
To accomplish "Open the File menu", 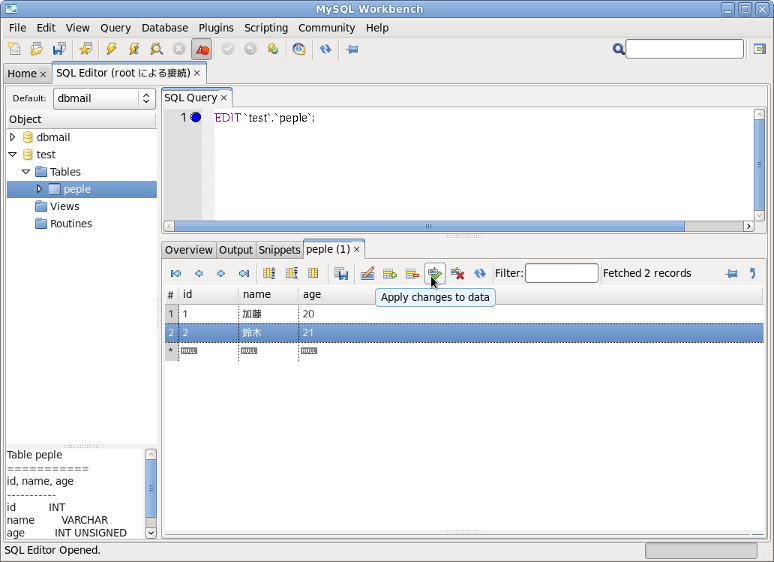I will coord(17,28).
